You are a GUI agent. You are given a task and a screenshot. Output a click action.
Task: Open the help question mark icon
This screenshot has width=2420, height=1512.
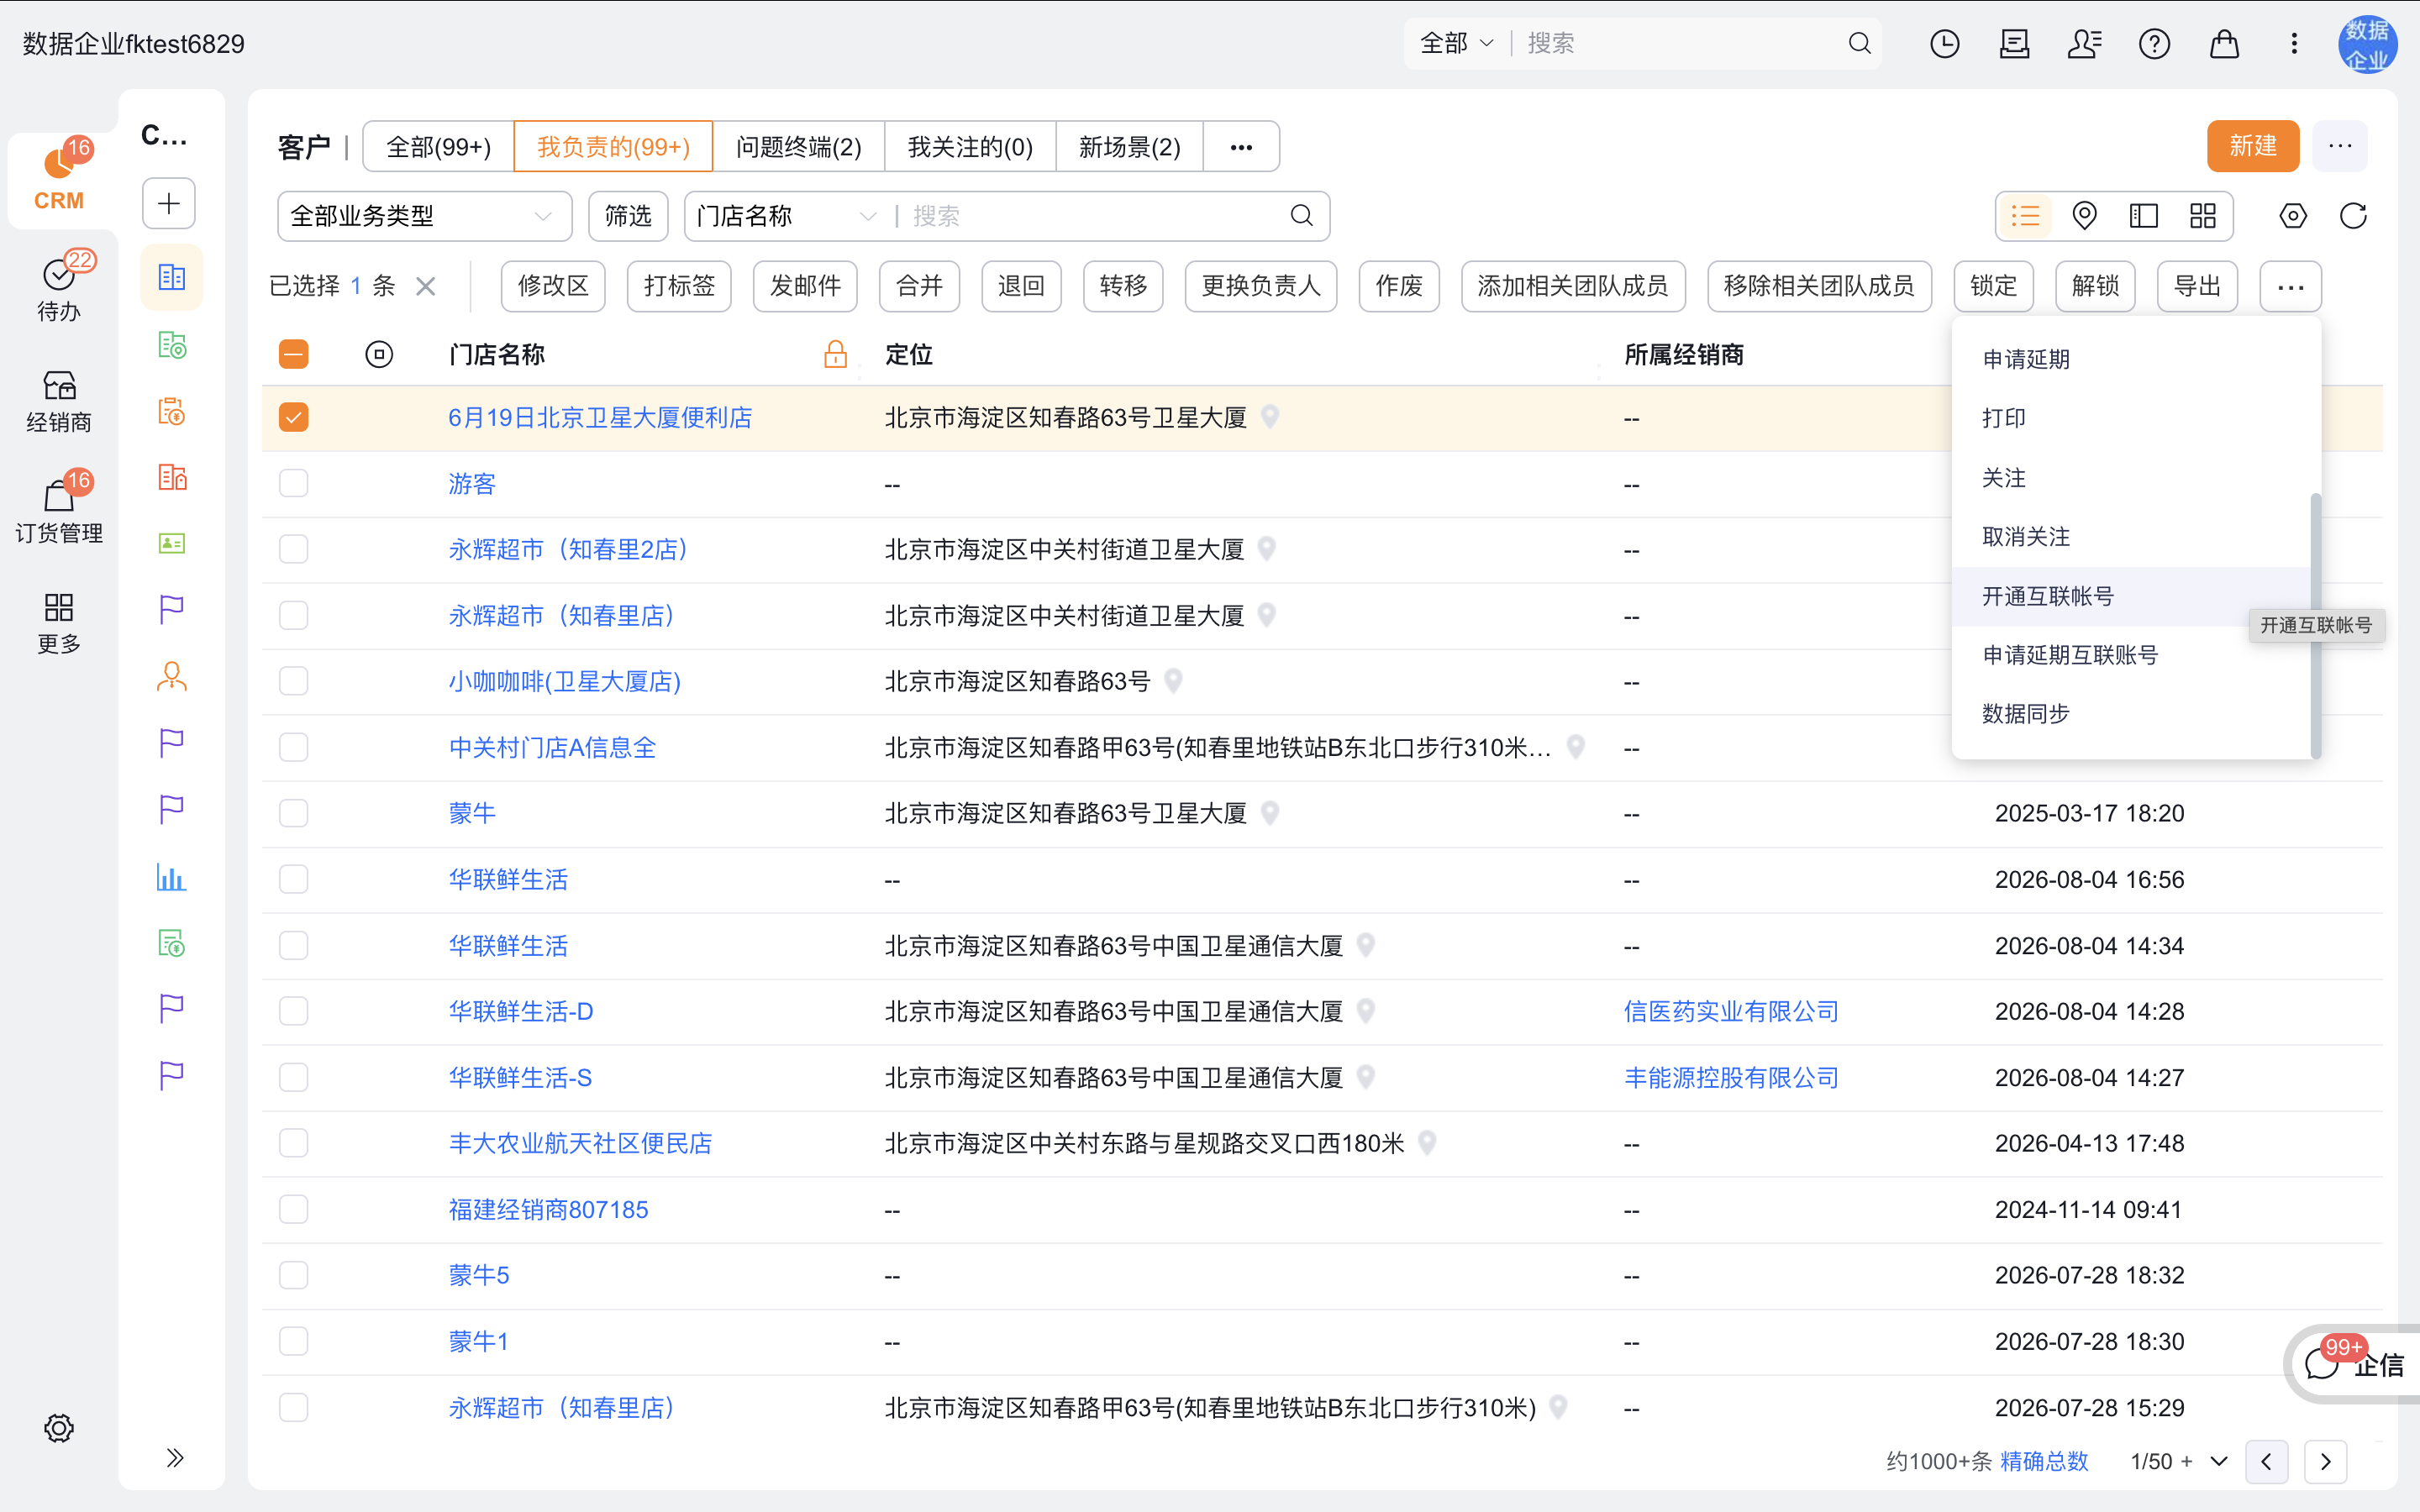click(2154, 44)
